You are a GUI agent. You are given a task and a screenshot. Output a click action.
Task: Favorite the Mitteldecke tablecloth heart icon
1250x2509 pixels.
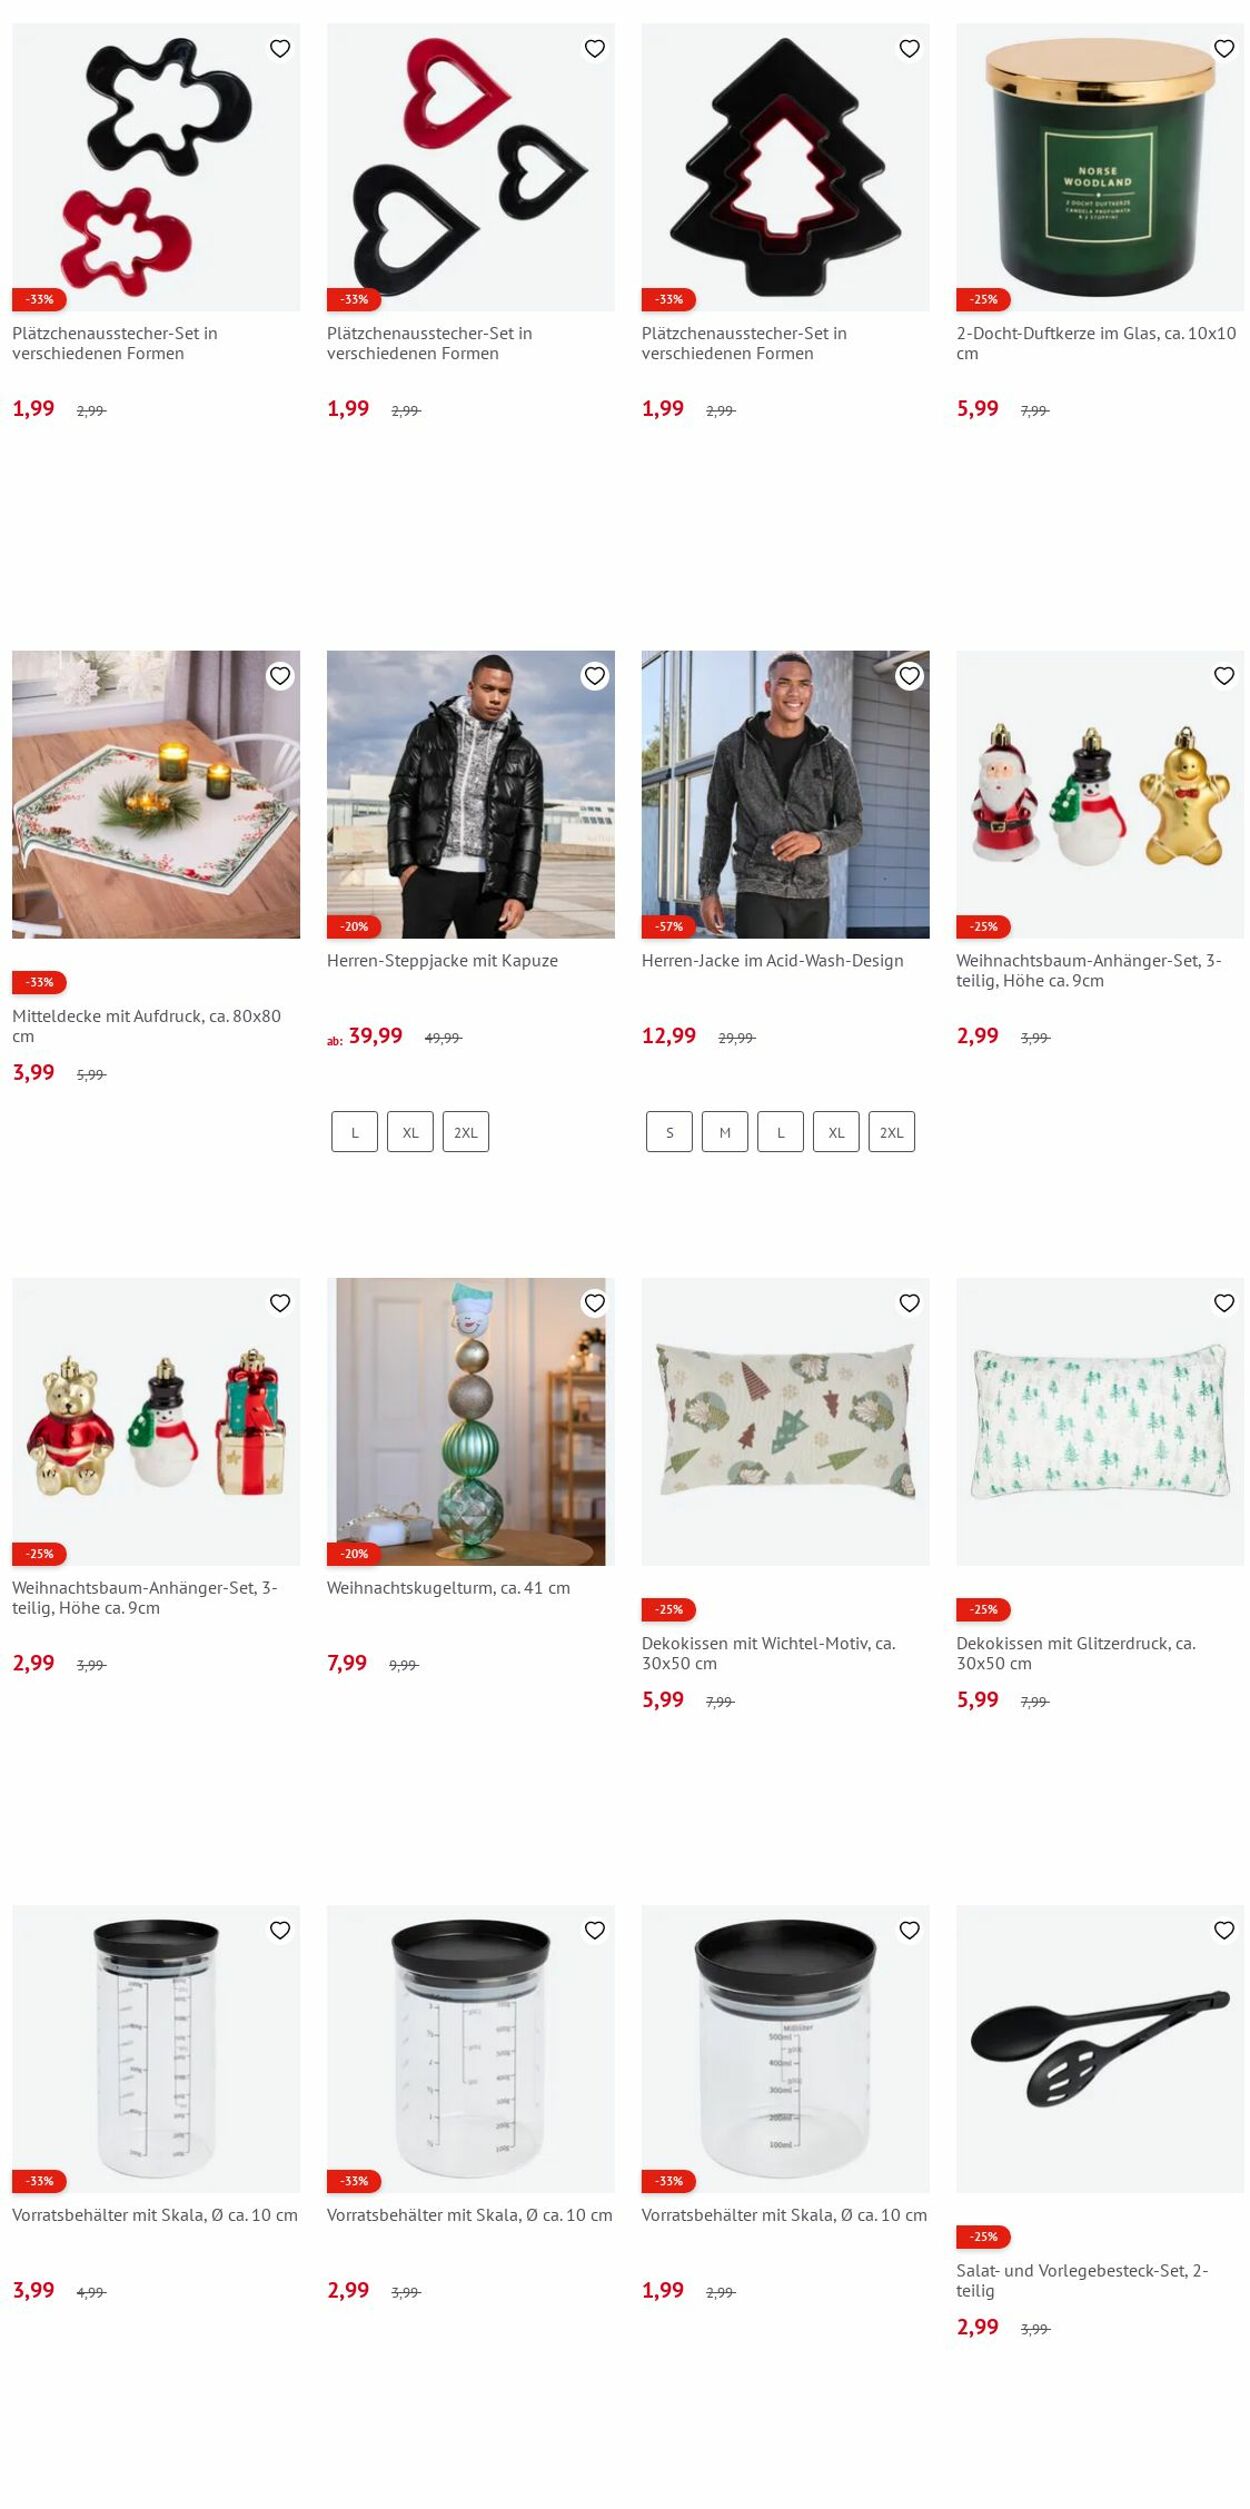(280, 676)
